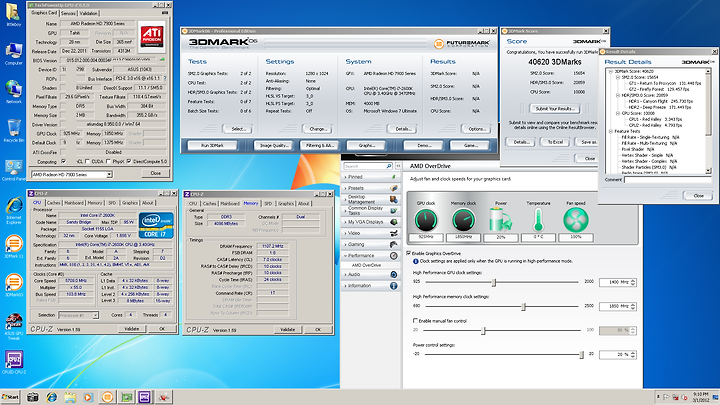Click the 3DMark taskbar button
The height and width of the screenshot is (405, 720).
point(107,397)
